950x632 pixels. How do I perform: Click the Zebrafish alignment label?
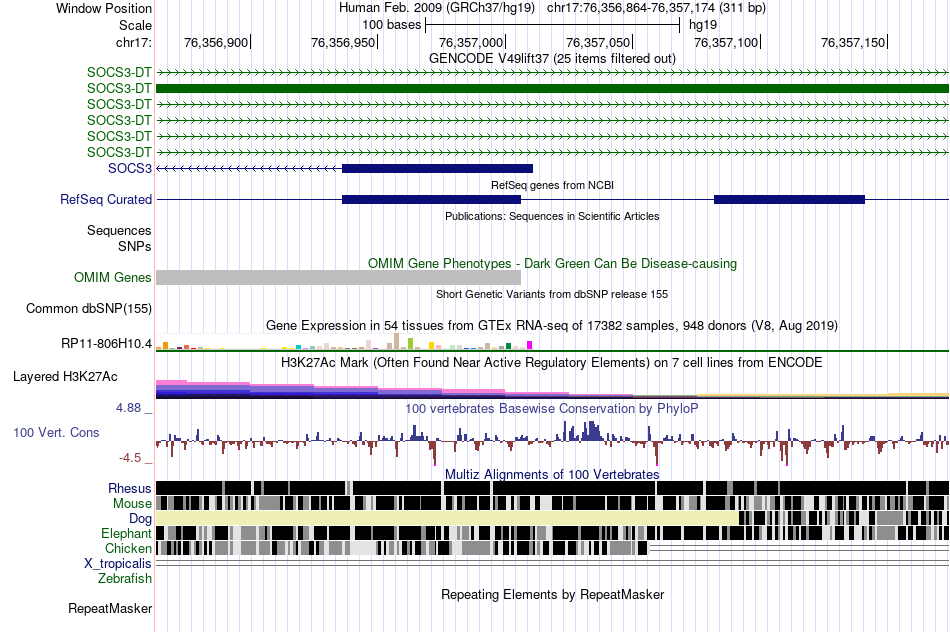pos(125,579)
